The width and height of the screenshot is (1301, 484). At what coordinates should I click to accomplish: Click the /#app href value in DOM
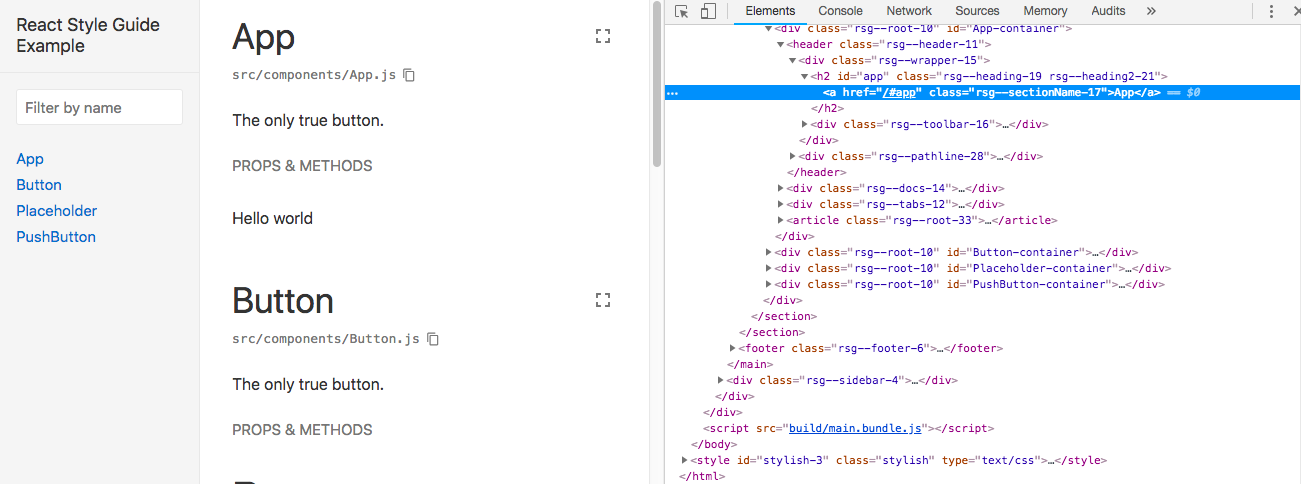(899, 92)
